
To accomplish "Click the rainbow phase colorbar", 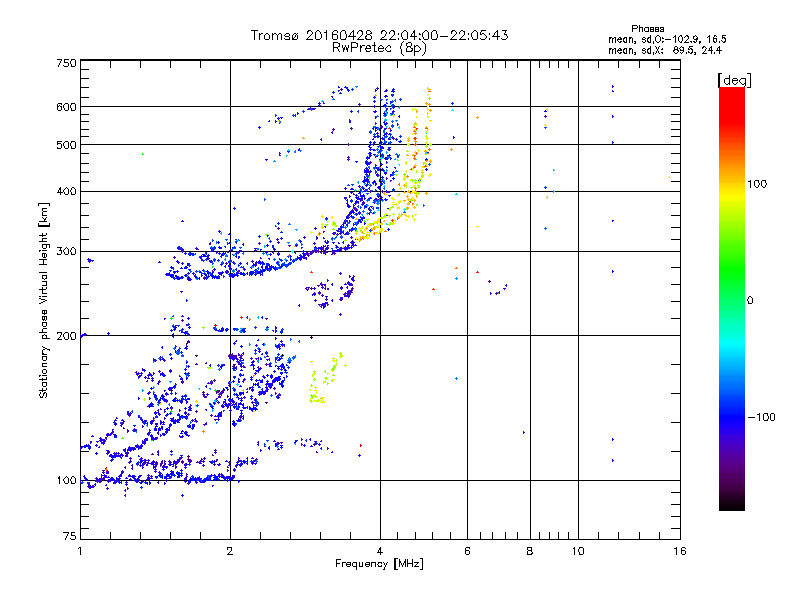I will coord(732,299).
